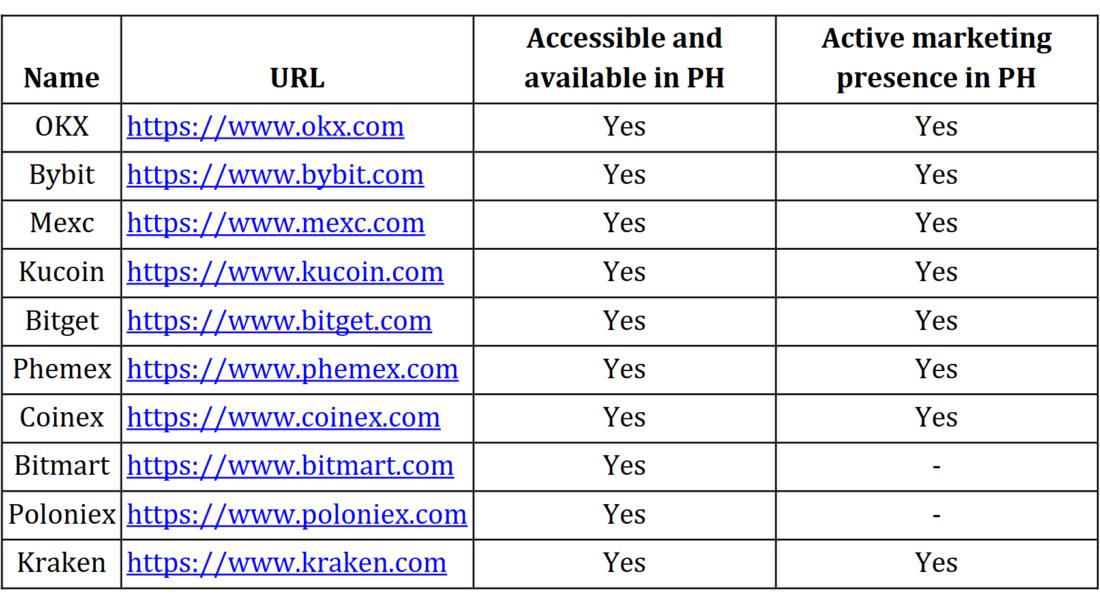
Task: Click the Phemex name cell
Action: [x=62, y=369]
